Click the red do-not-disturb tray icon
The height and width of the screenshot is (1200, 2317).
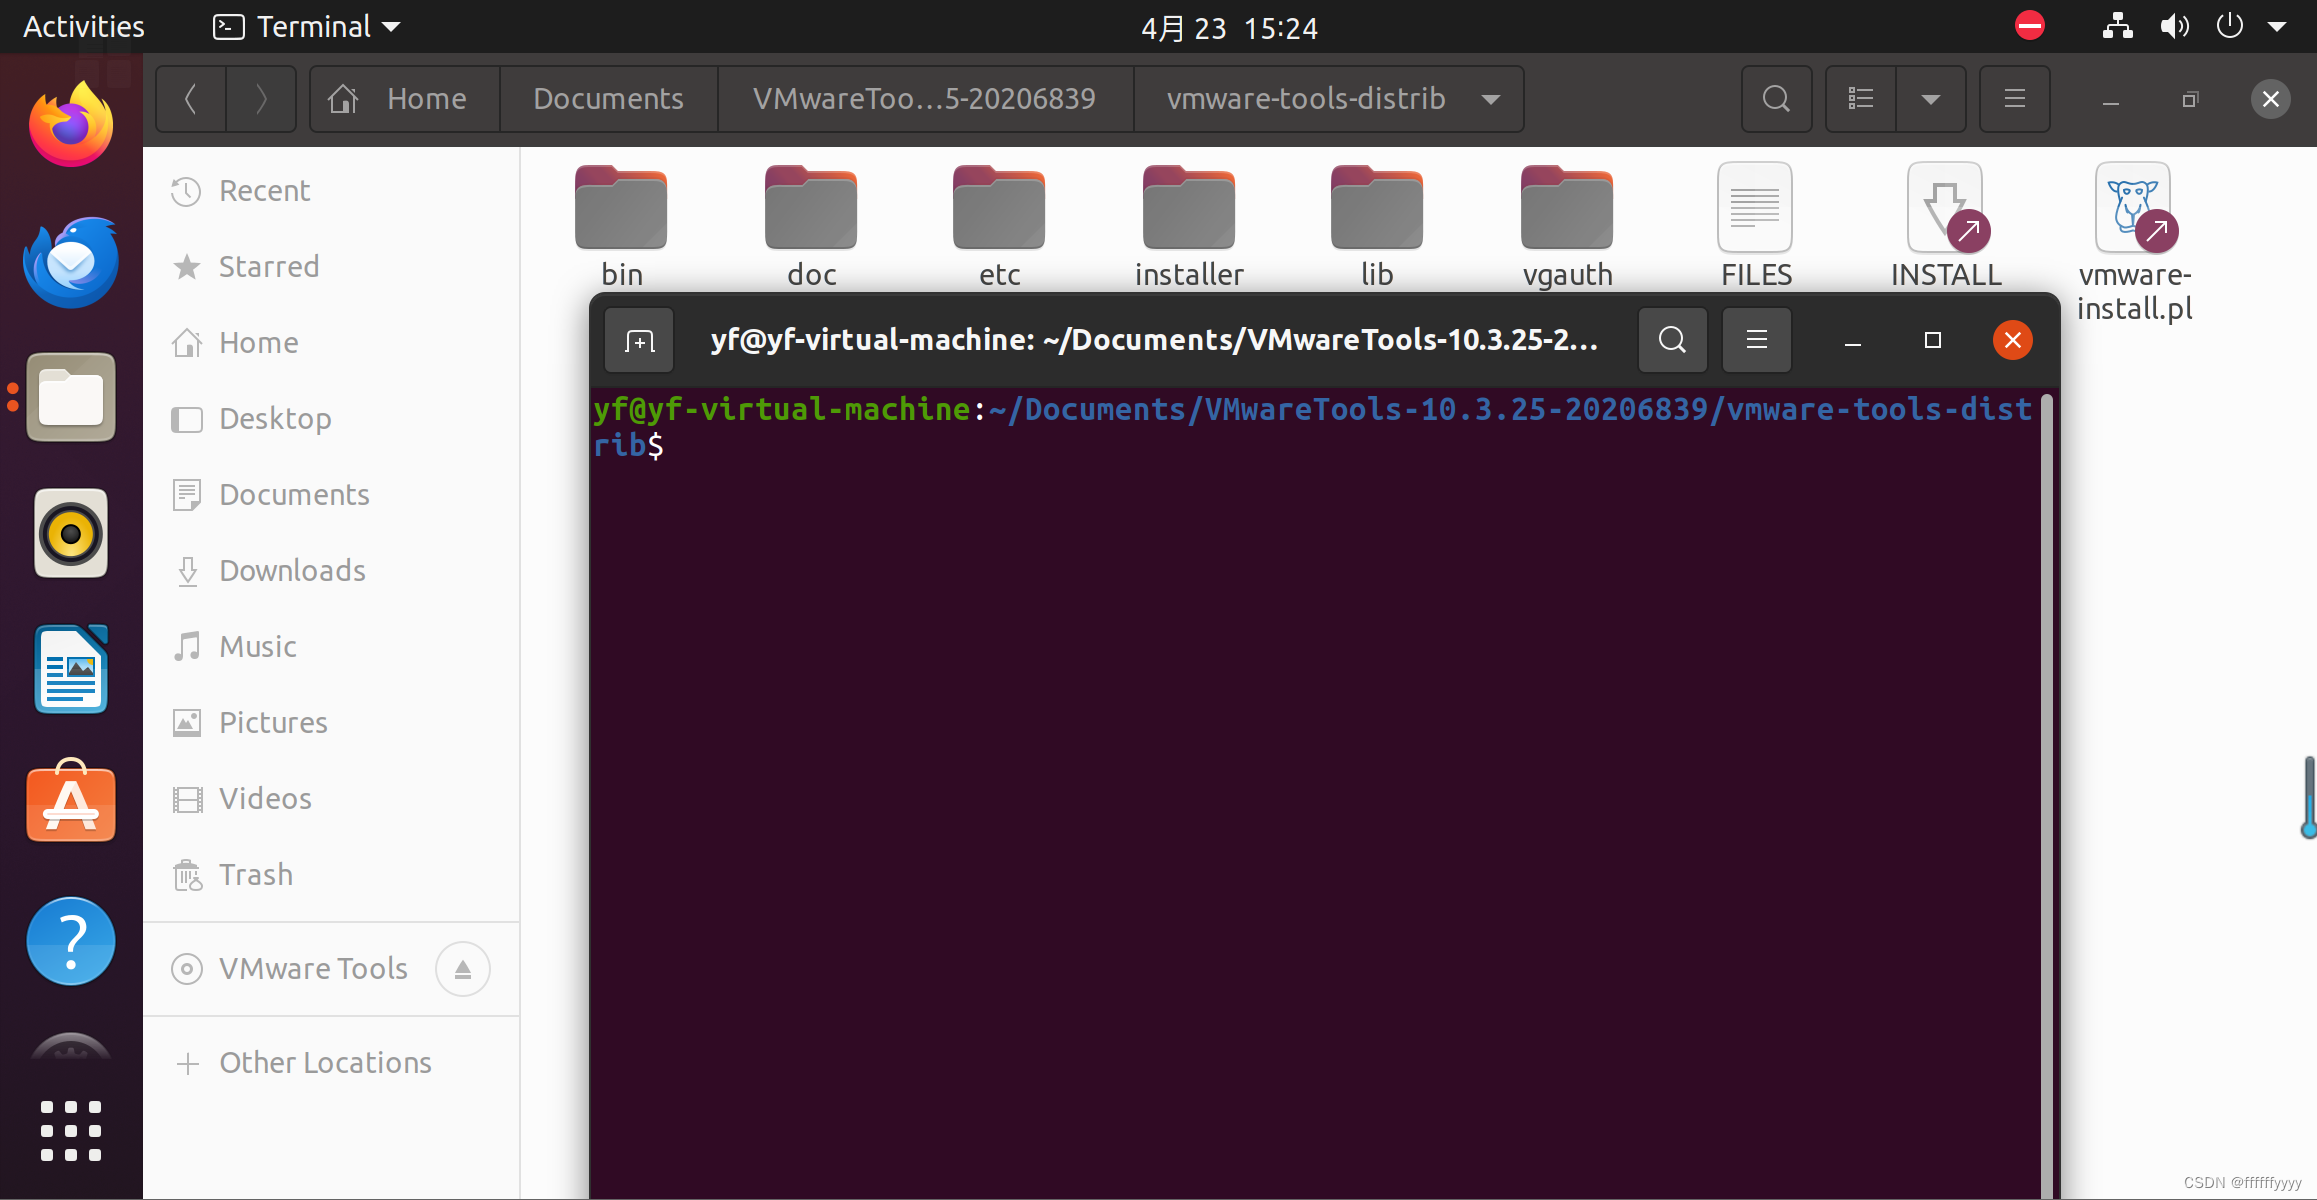pos(2030,26)
